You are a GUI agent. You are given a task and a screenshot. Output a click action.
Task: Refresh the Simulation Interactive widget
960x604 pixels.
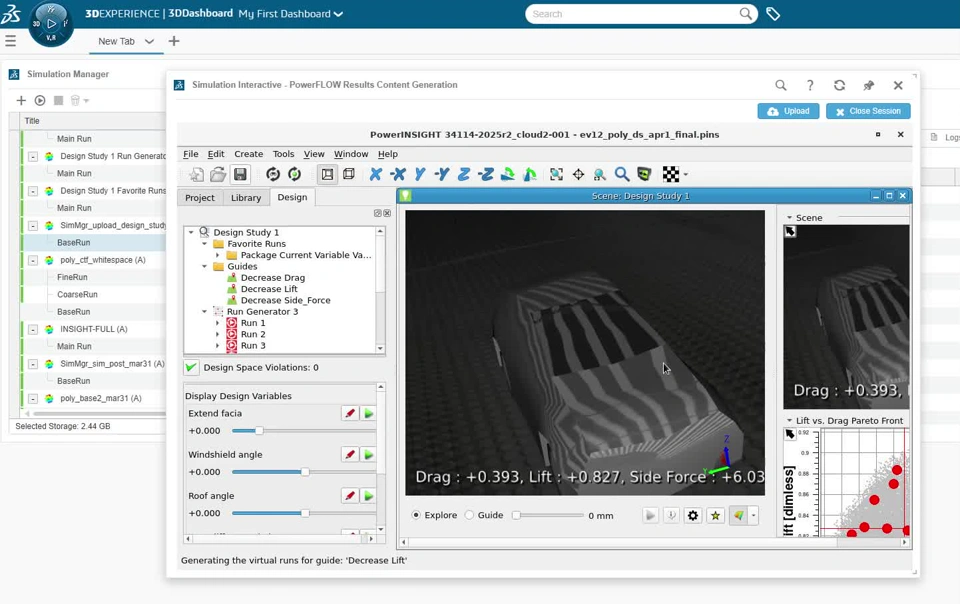pos(839,85)
